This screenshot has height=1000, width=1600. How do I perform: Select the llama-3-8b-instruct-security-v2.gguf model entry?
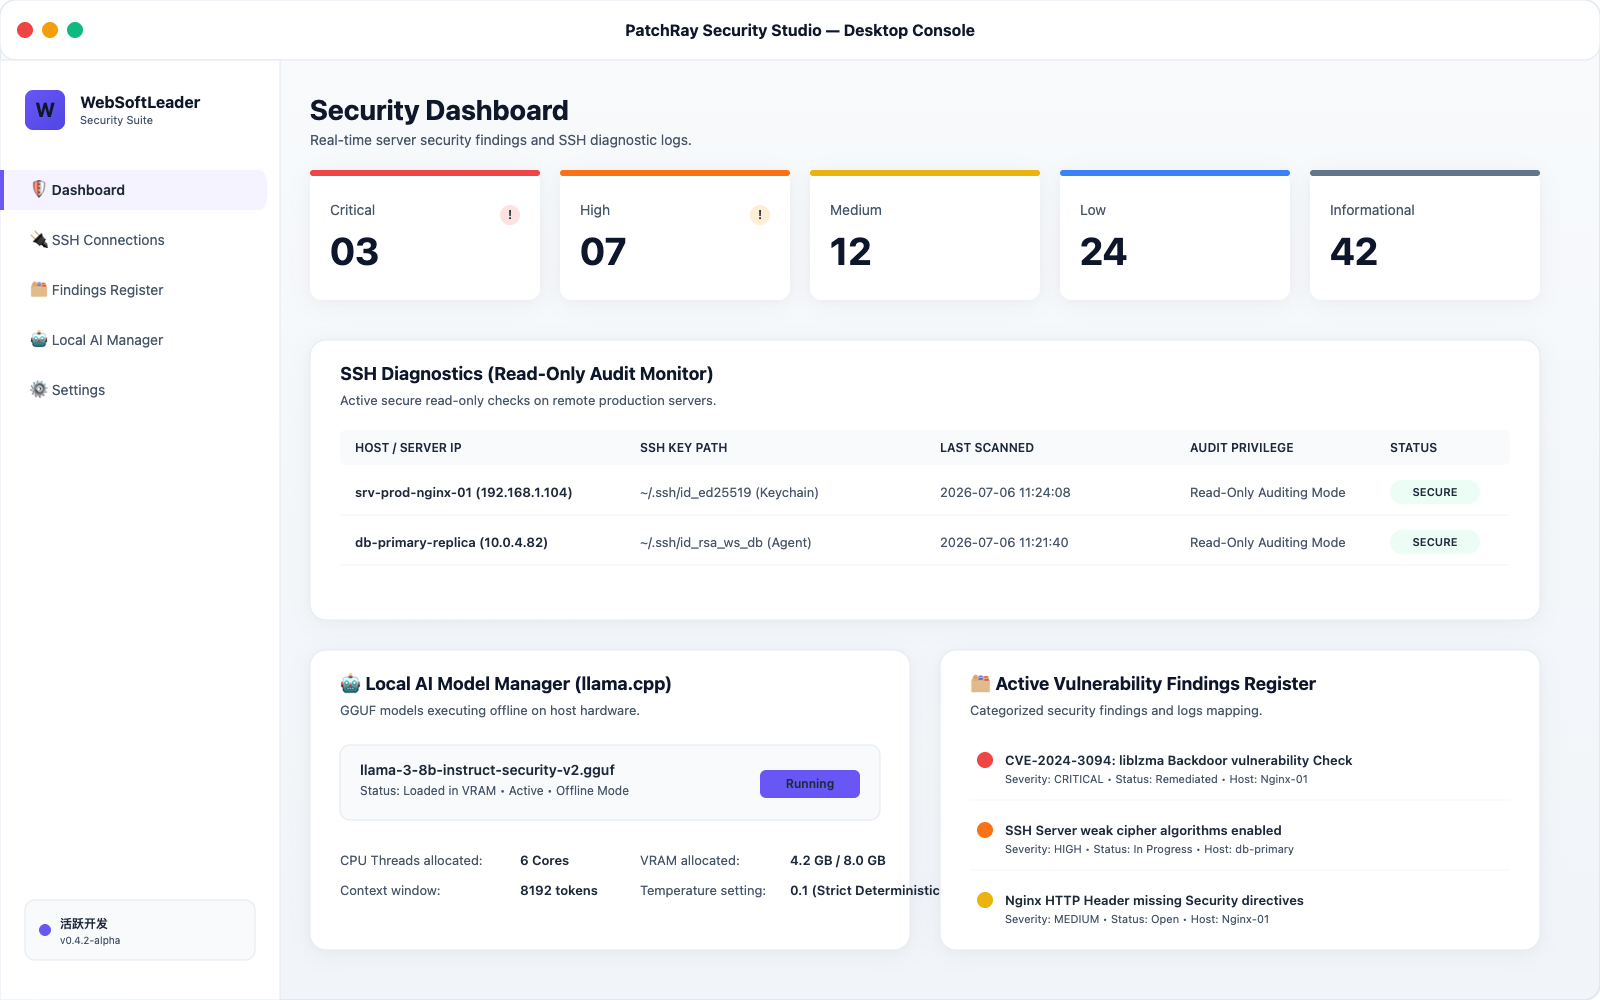610,782
